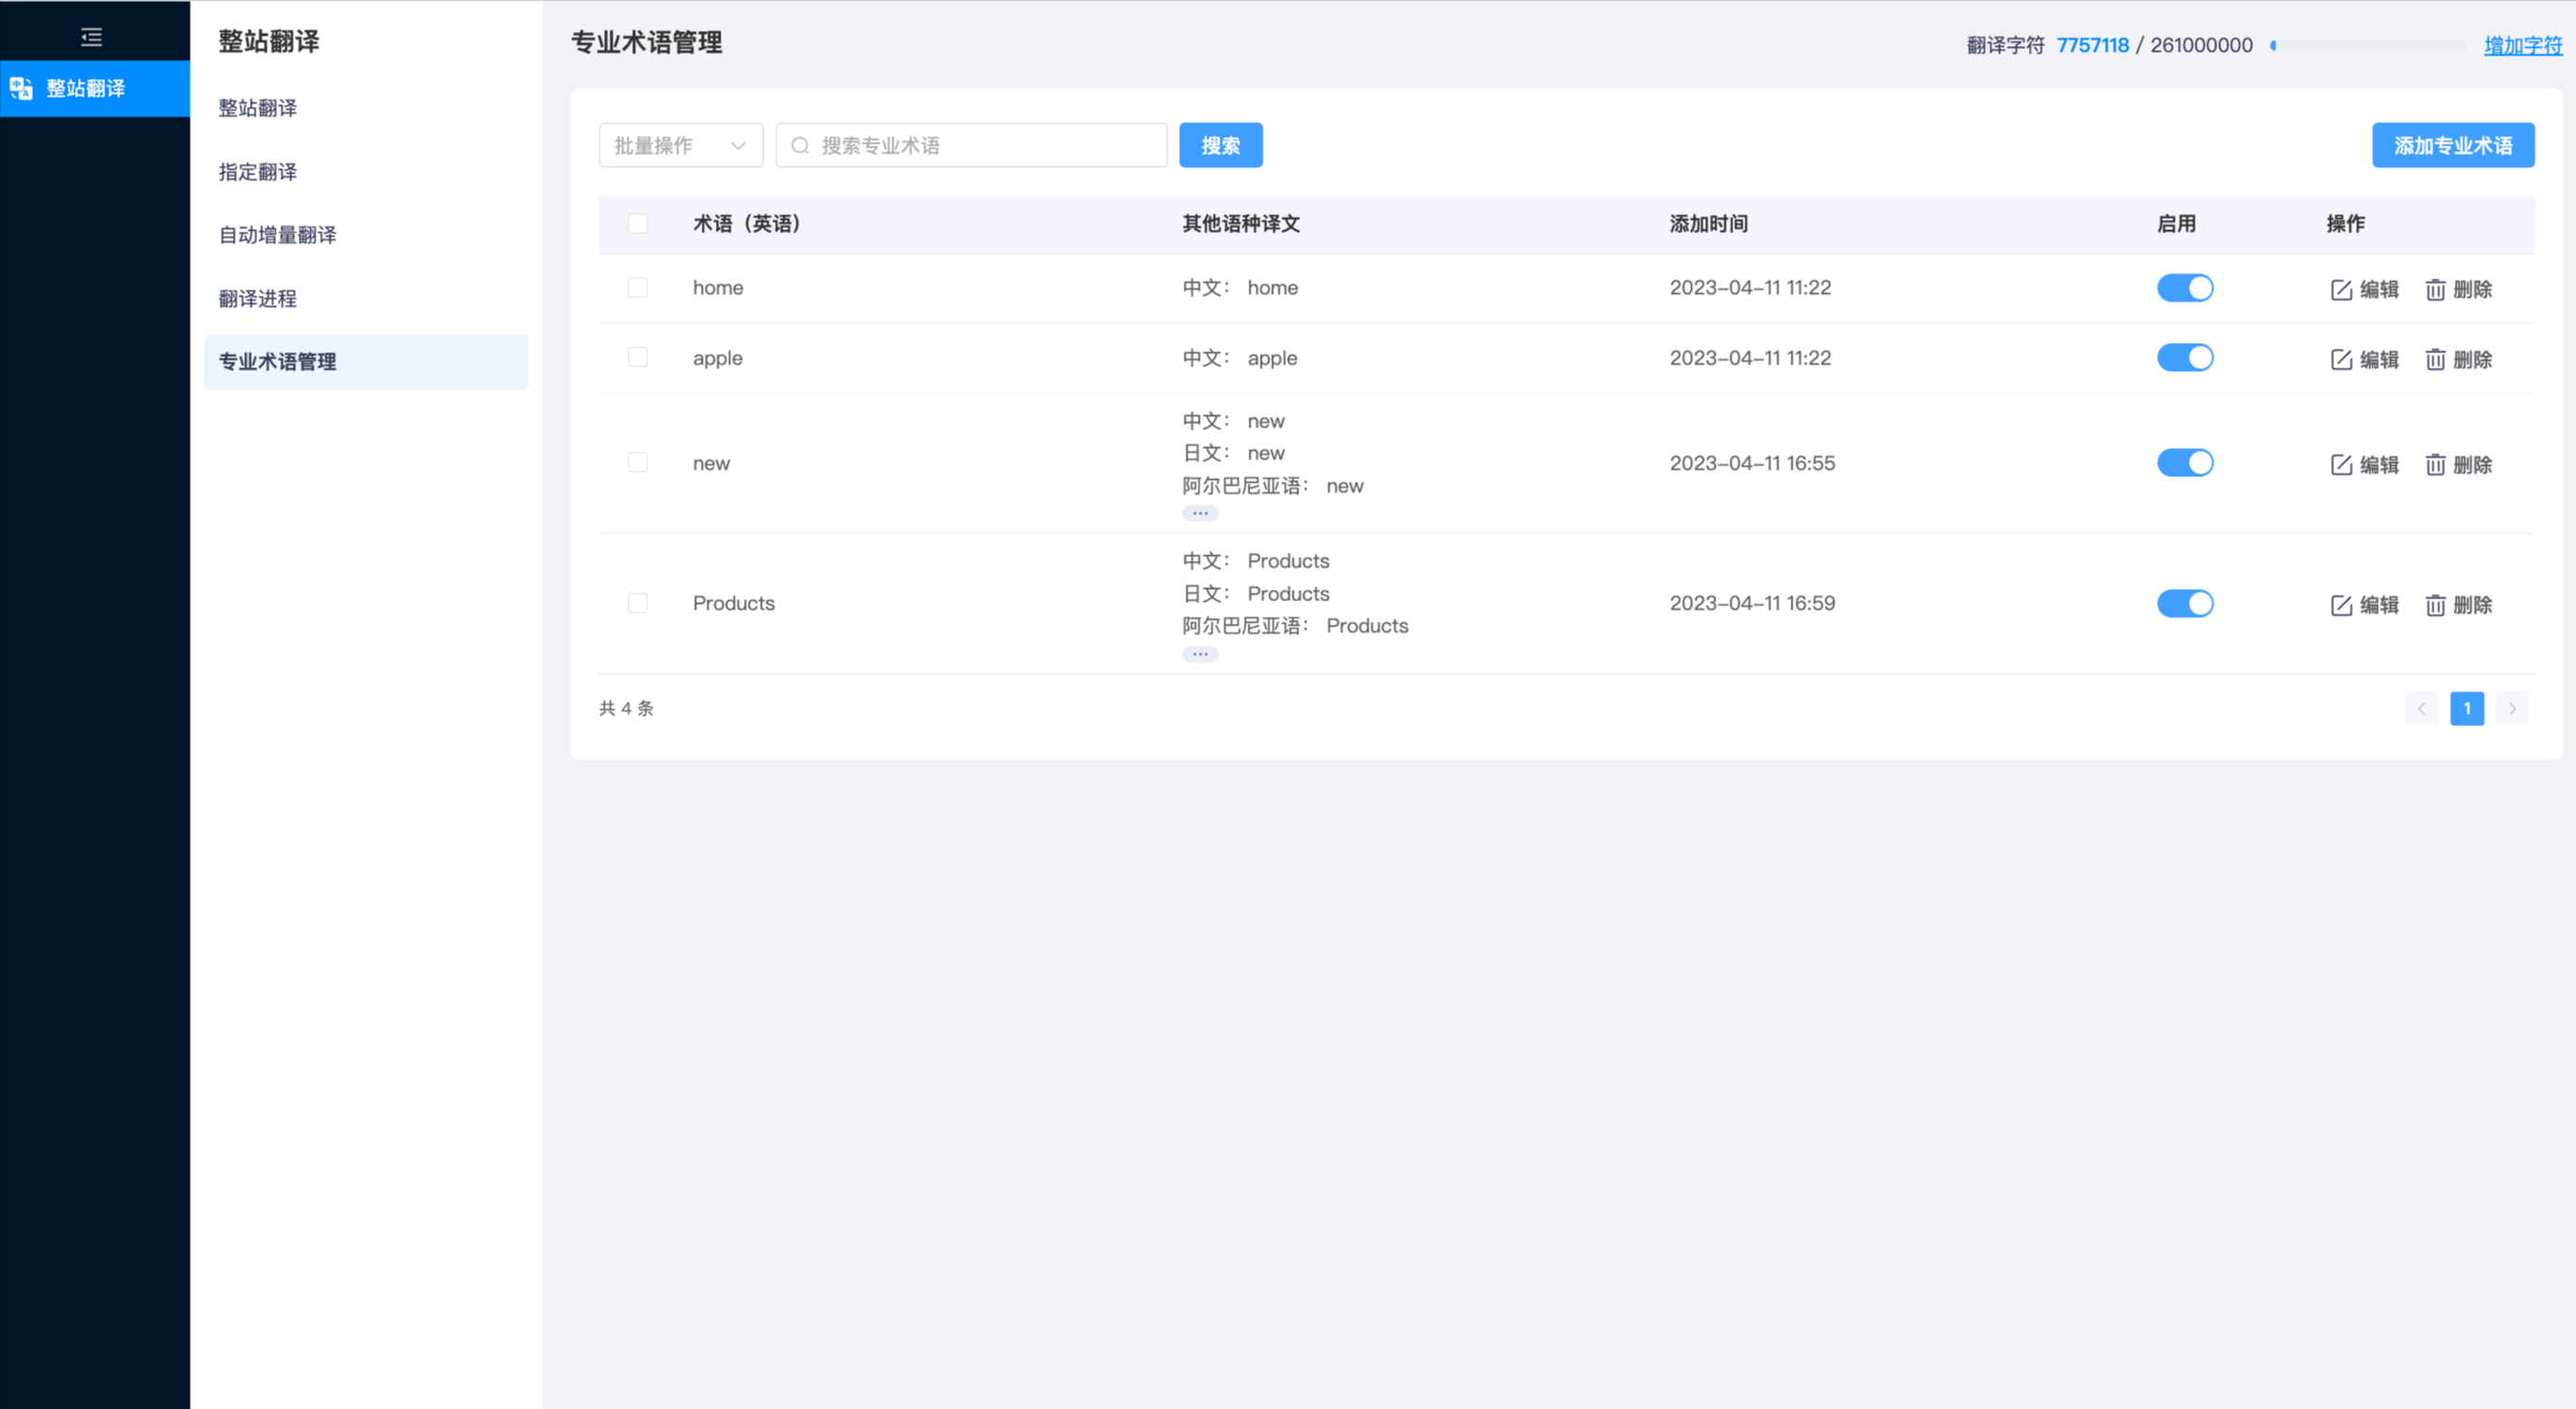Click the trash icon in the Products row
2576x1409 pixels.
[2435, 604]
